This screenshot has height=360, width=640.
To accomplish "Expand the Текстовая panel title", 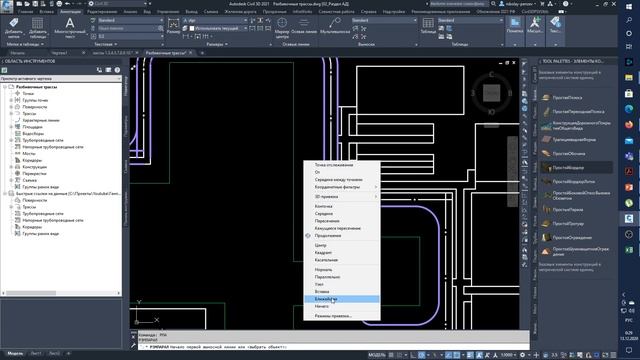I will click(x=105, y=44).
